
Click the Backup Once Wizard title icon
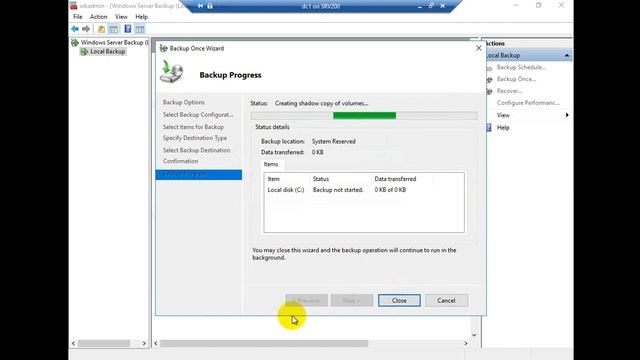[x=164, y=48]
